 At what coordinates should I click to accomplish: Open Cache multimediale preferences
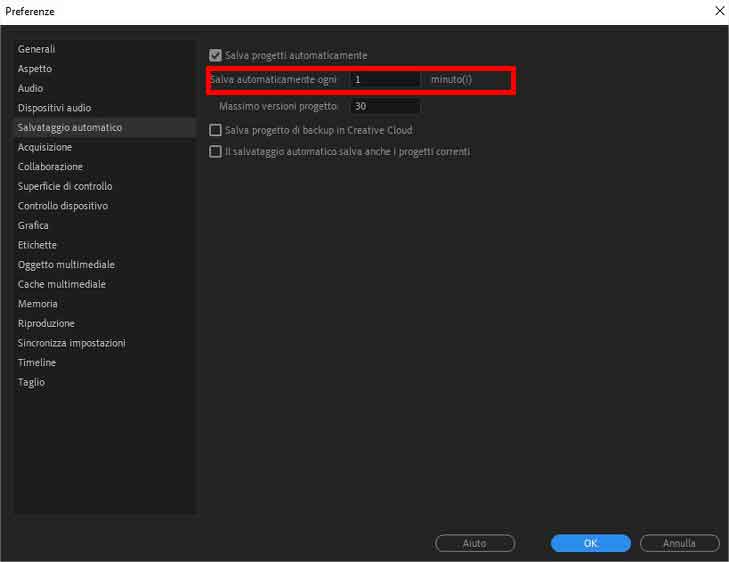tap(62, 284)
